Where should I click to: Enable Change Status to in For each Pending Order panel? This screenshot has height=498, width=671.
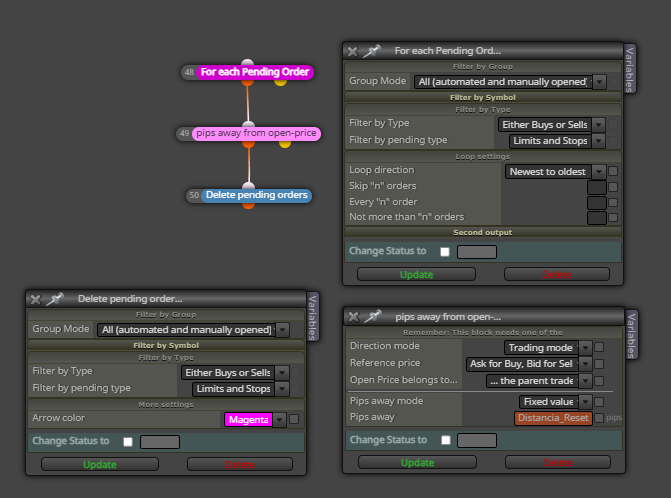(x=445, y=252)
